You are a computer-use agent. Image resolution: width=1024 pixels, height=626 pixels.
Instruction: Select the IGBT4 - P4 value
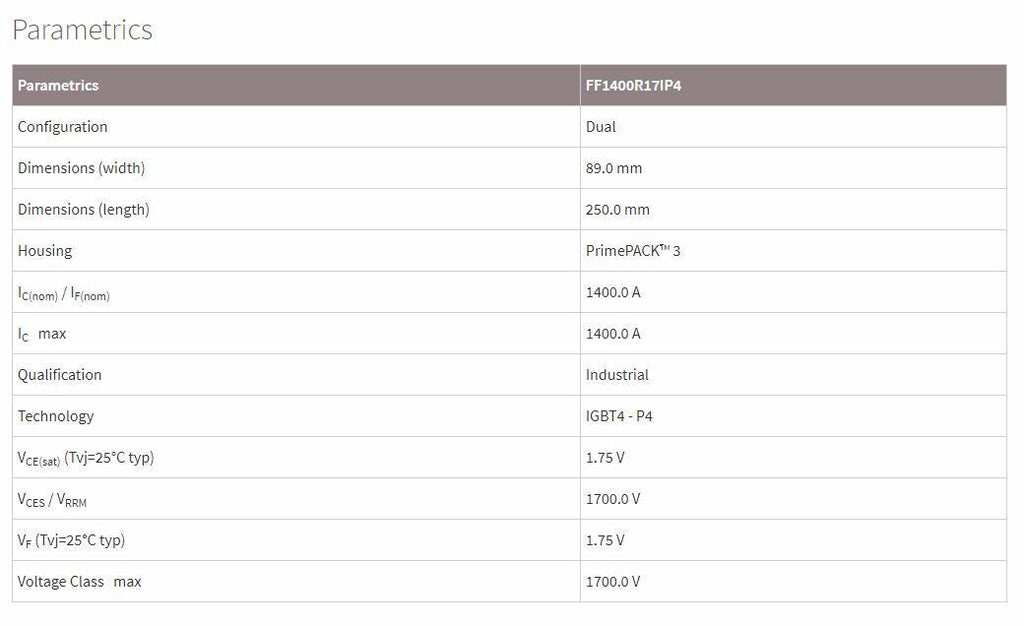pyautogui.click(x=619, y=416)
